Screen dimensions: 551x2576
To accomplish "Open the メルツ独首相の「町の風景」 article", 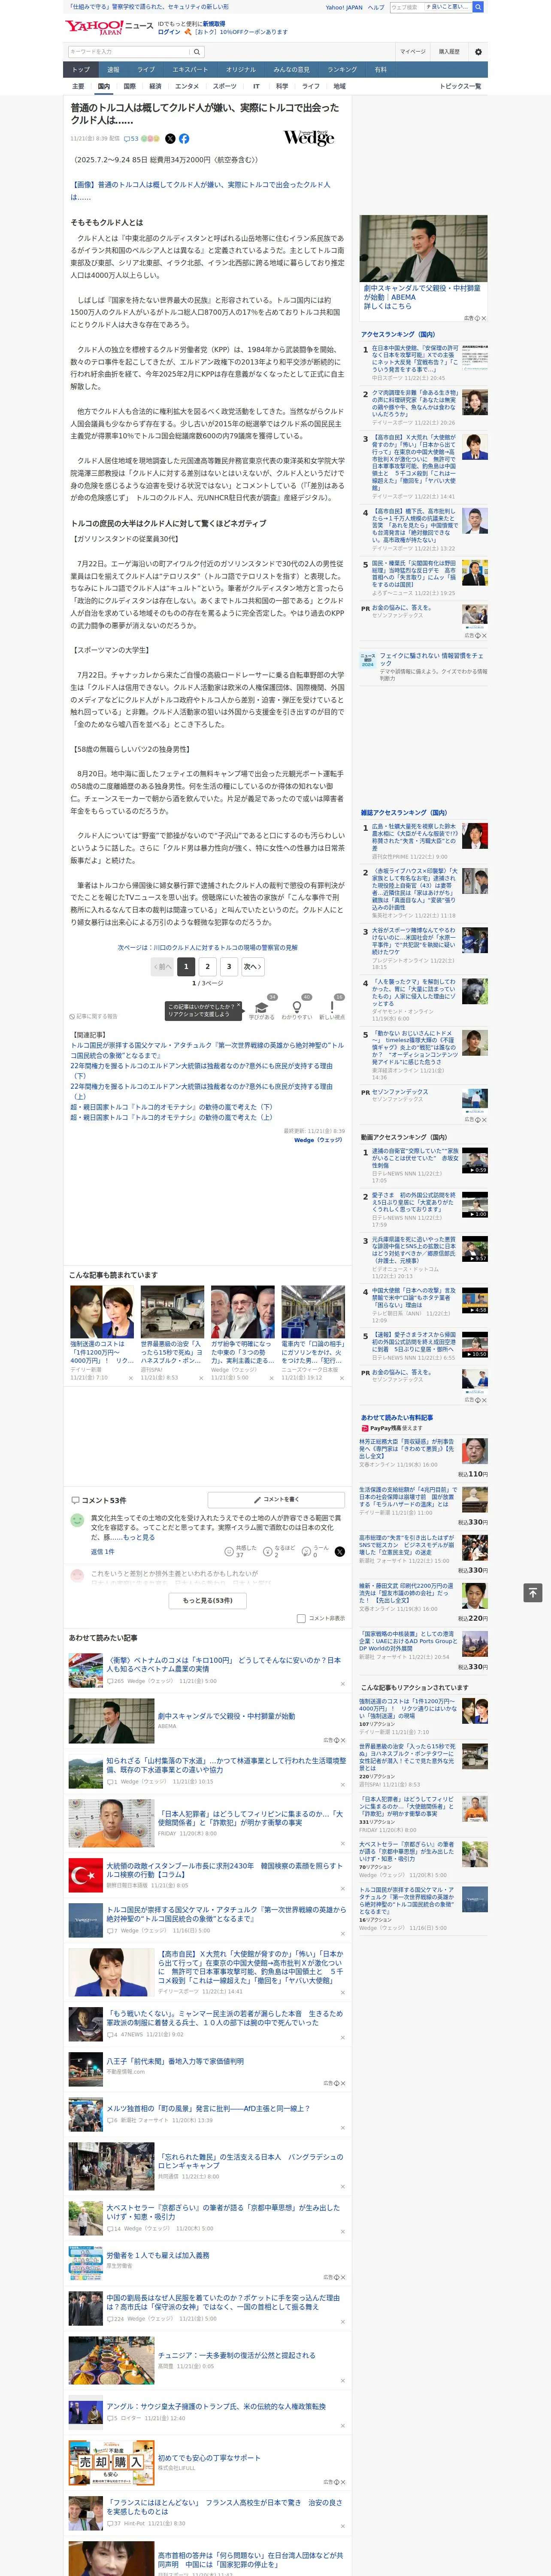I will [208, 2108].
